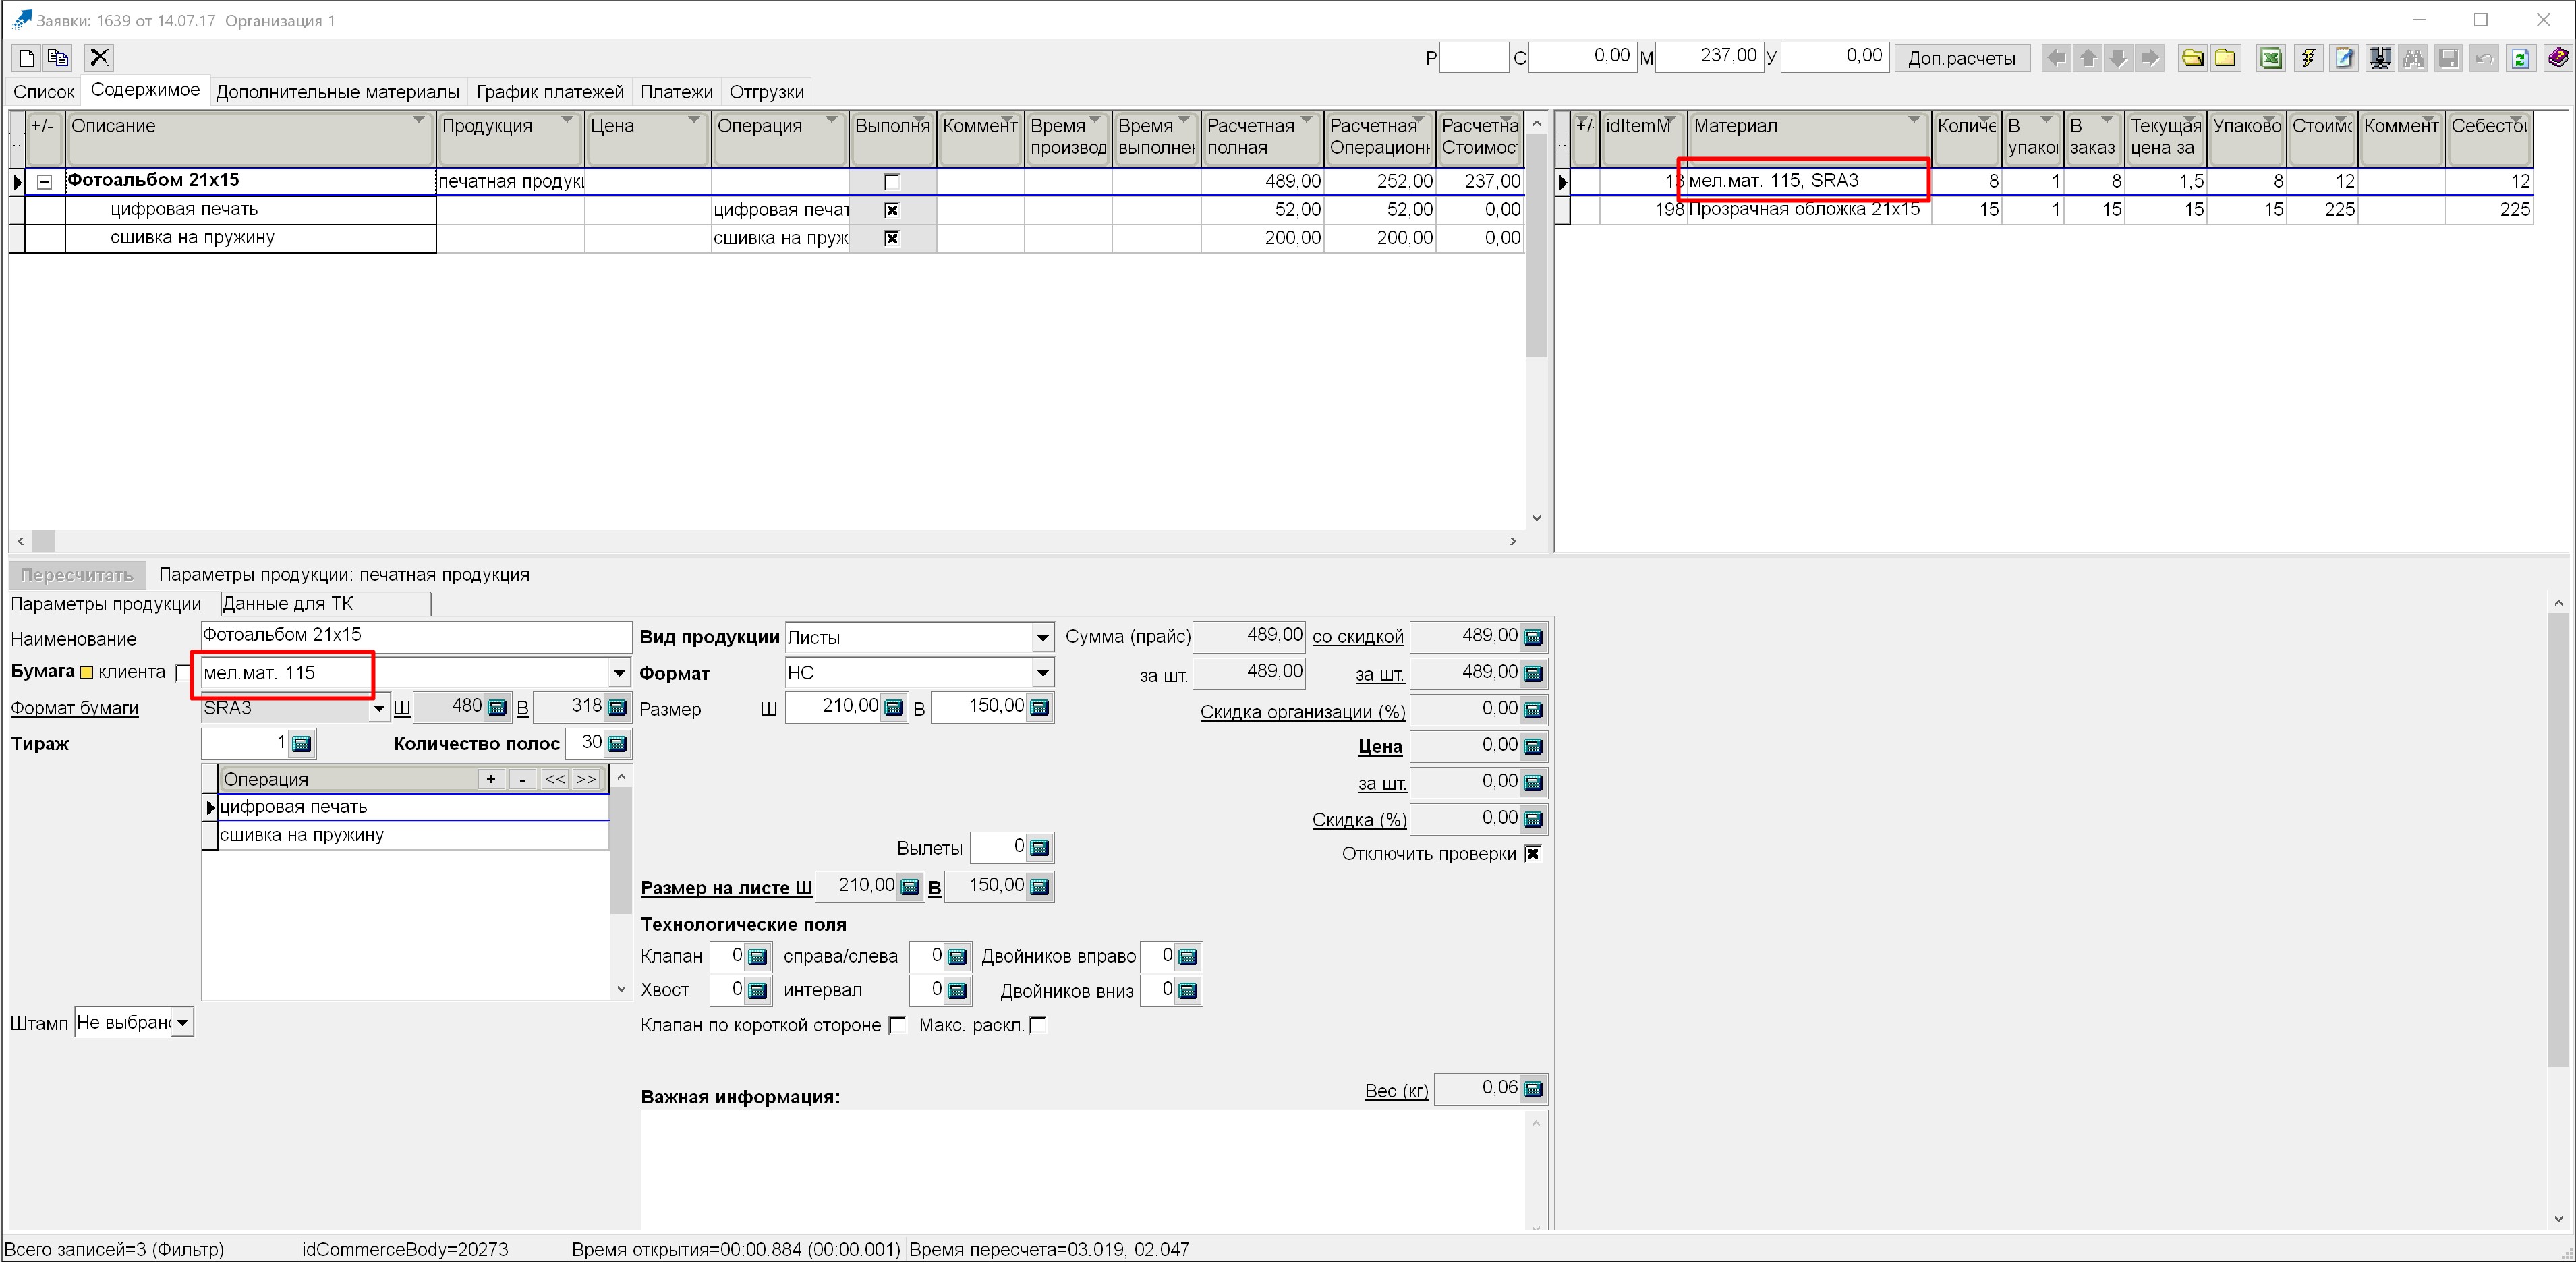Screen dimensions: 2576x1262
Task: Click the Доп.расчеты button
Action: click(x=1961, y=58)
